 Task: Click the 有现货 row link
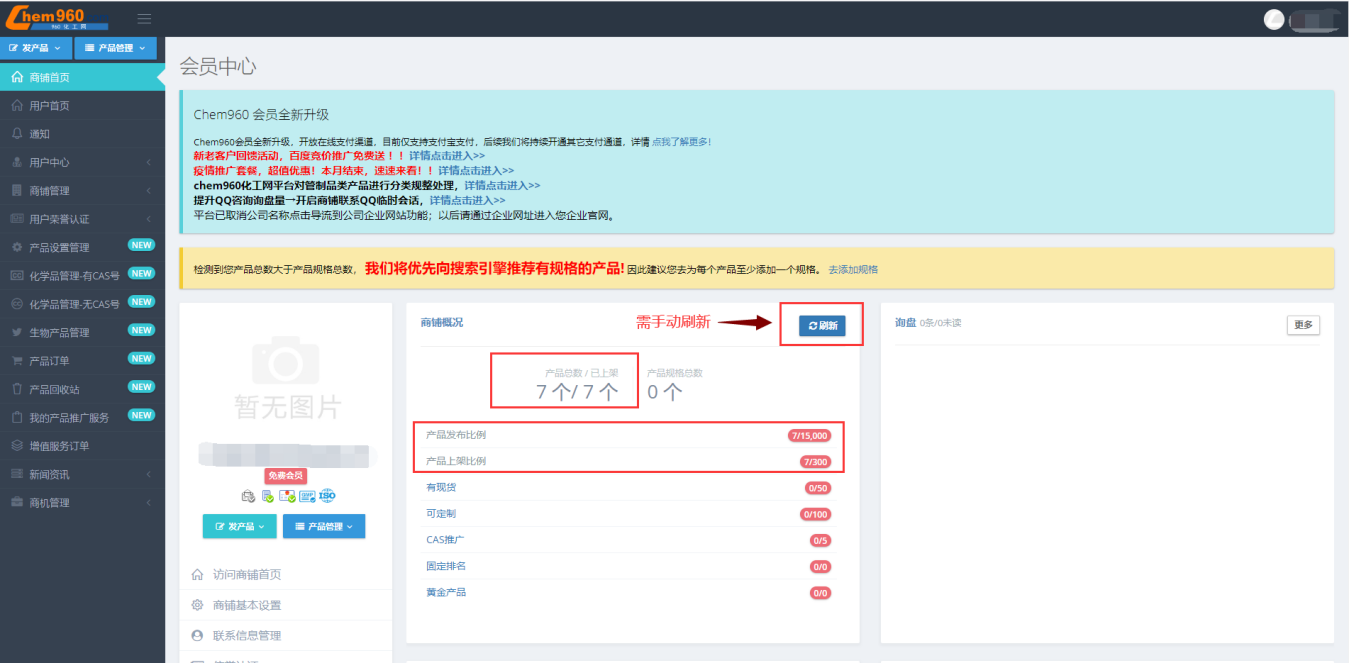click(x=441, y=487)
